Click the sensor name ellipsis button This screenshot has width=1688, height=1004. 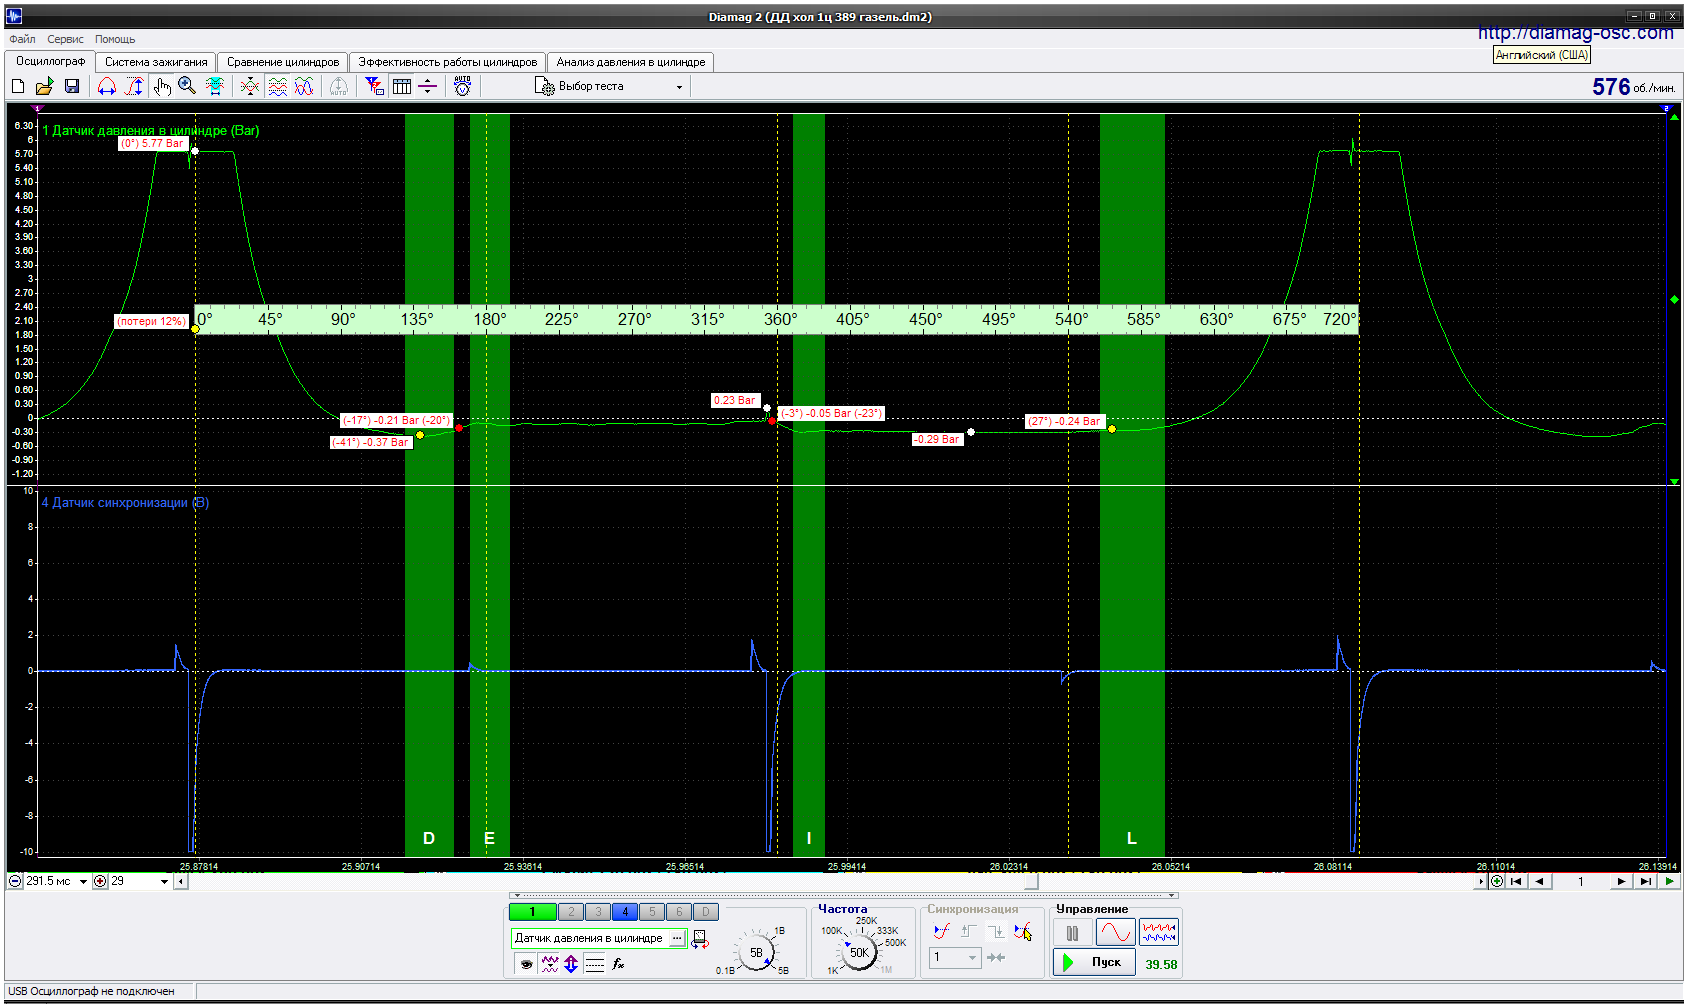[x=677, y=938]
